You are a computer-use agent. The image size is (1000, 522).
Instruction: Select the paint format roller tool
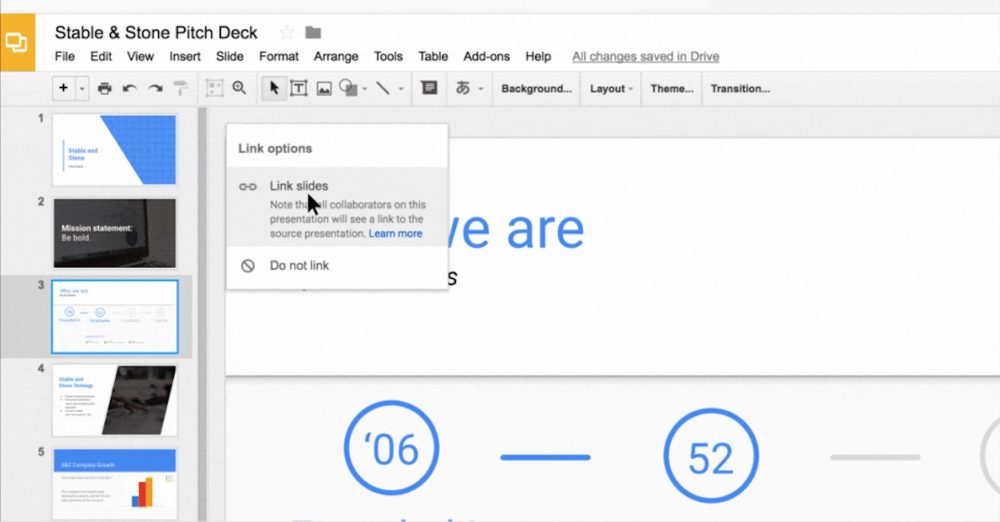pyautogui.click(x=180, y=88)
